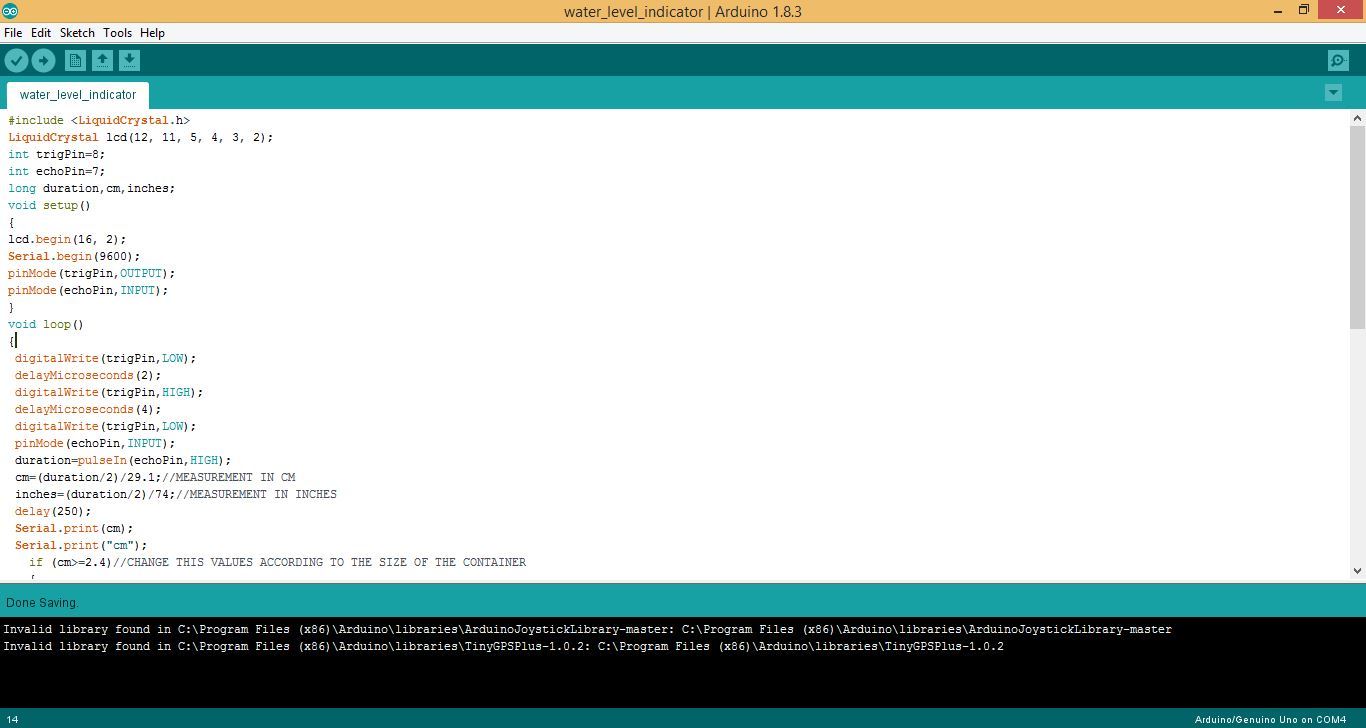Create a new sketch with the page icon
Viewport: 1366px width, 728px height.
tap(75, 61)
